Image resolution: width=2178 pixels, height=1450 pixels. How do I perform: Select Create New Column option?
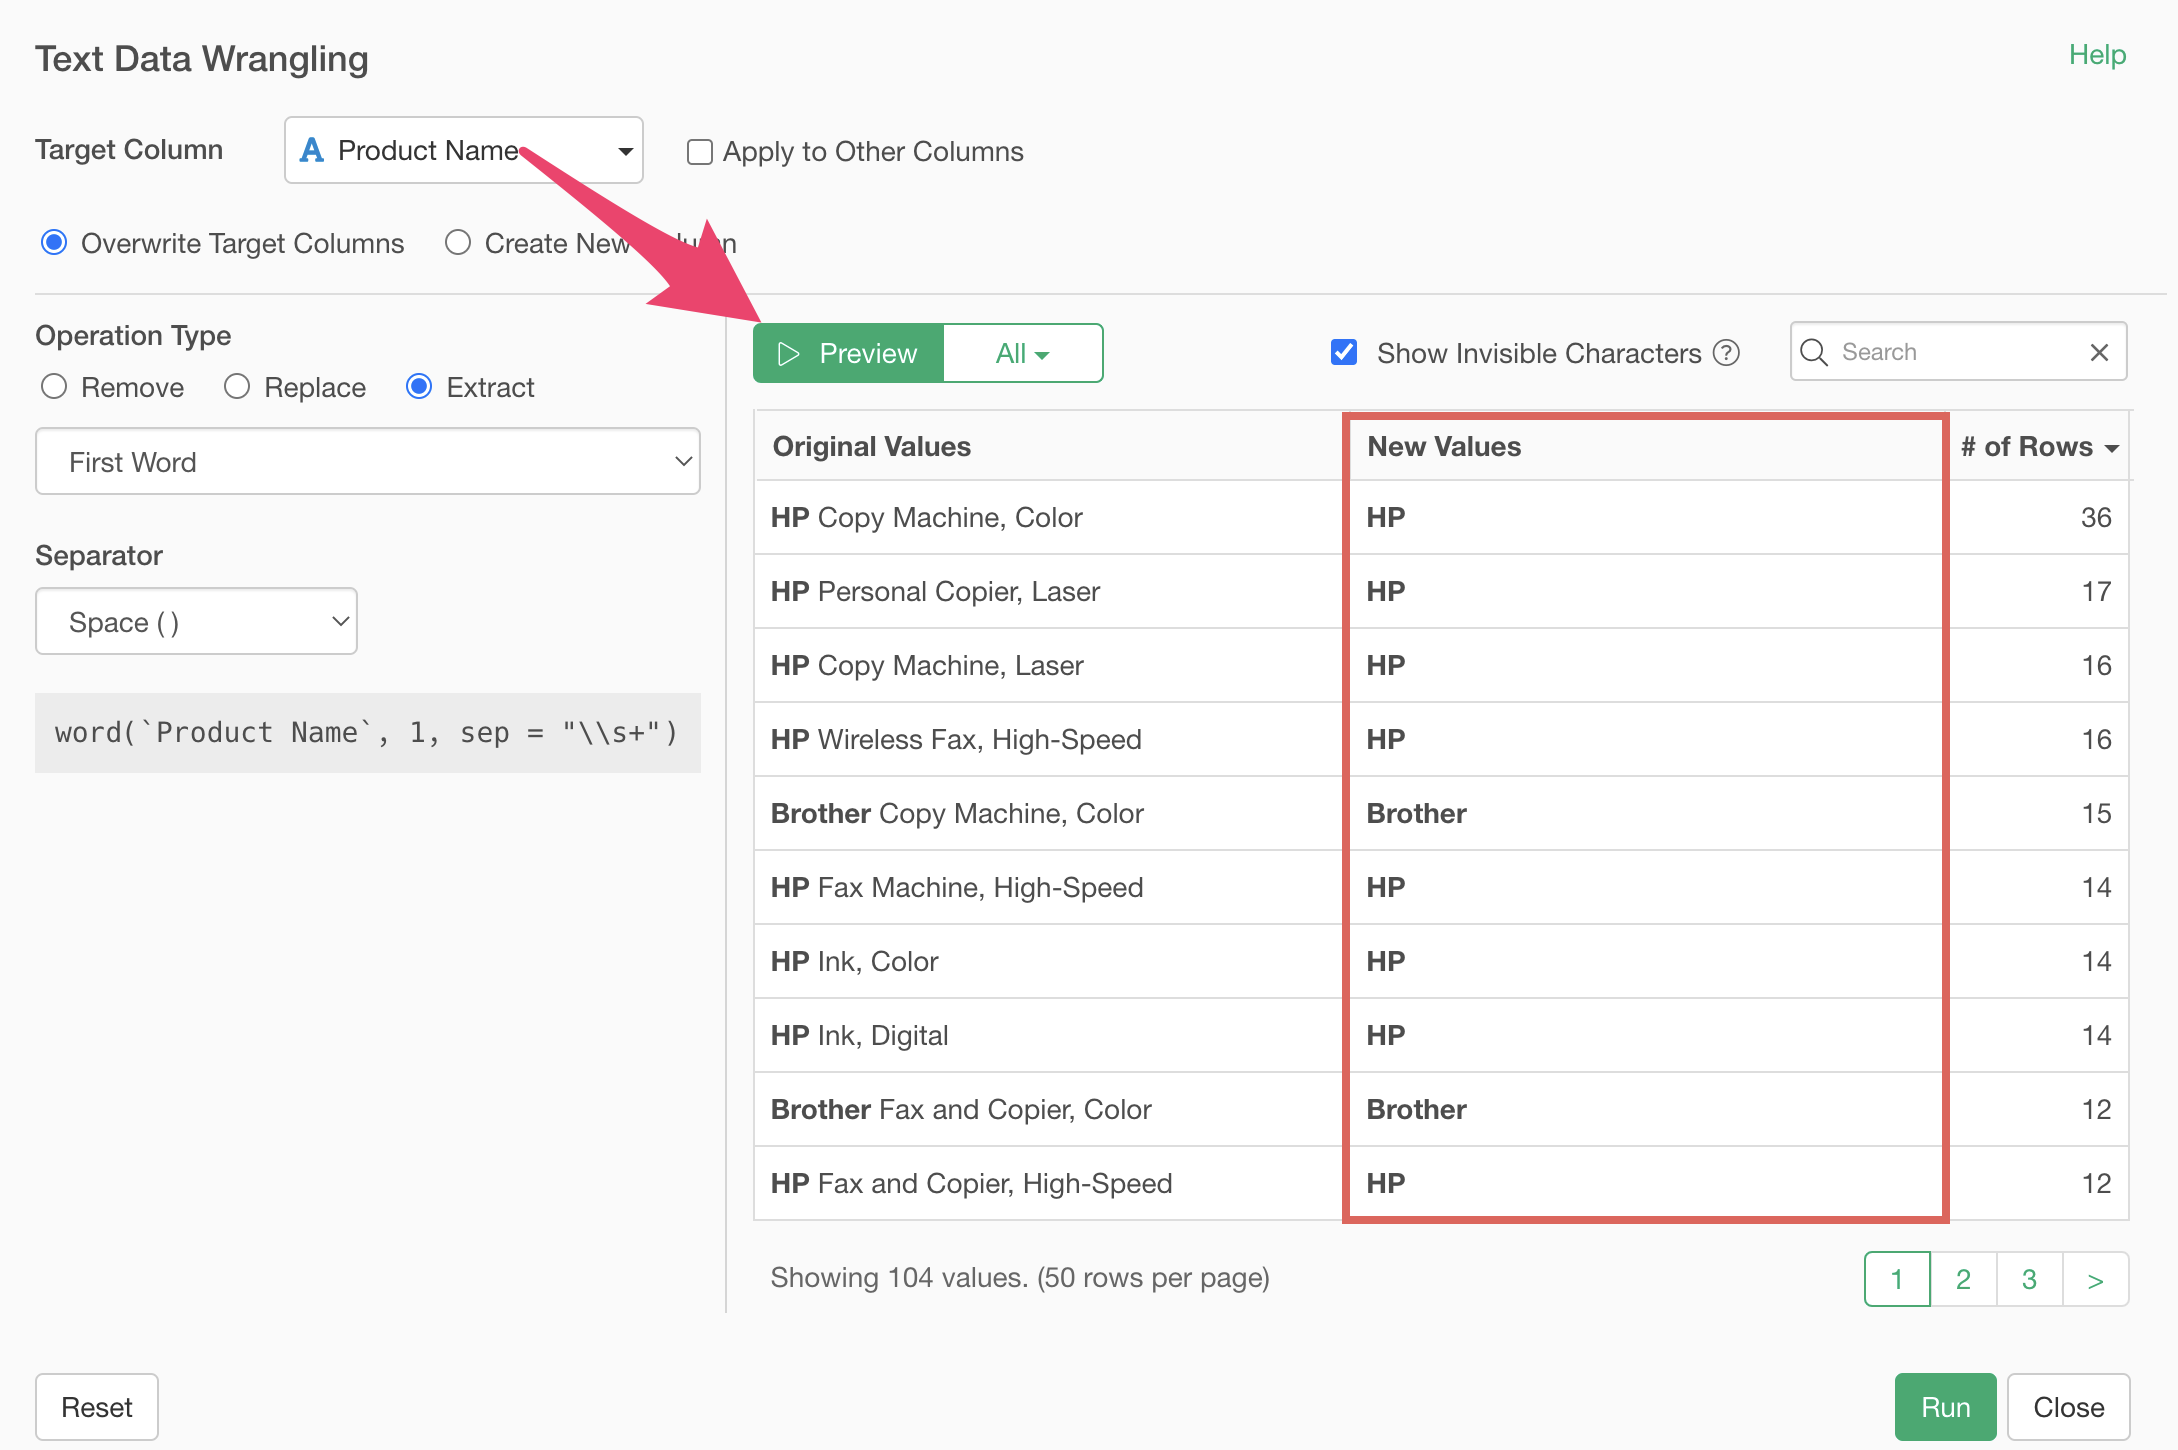tap(458, 243)
